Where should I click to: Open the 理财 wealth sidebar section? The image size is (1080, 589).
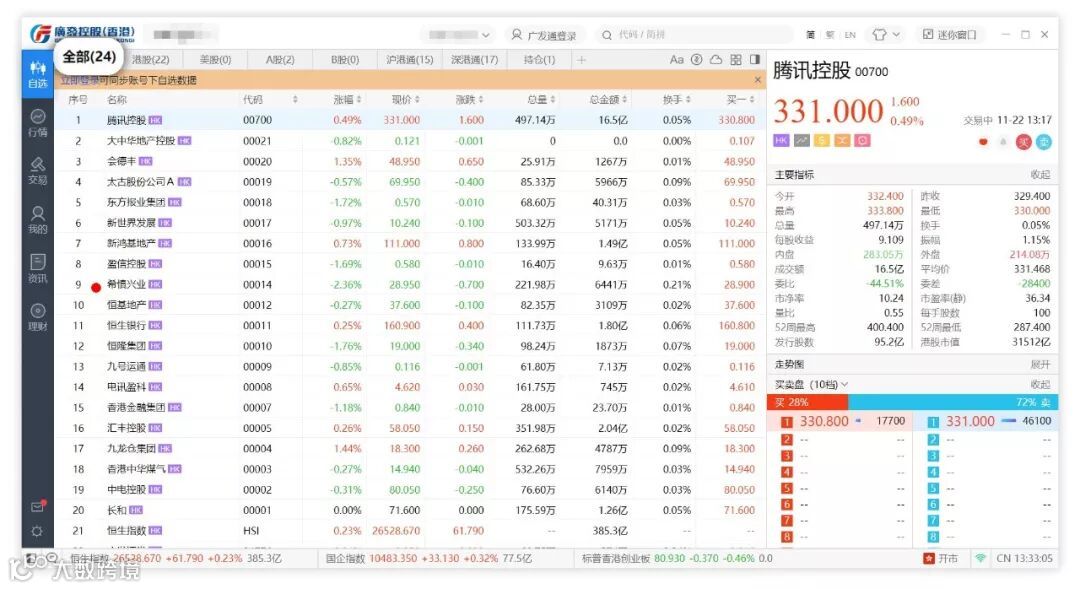(38, 318)
